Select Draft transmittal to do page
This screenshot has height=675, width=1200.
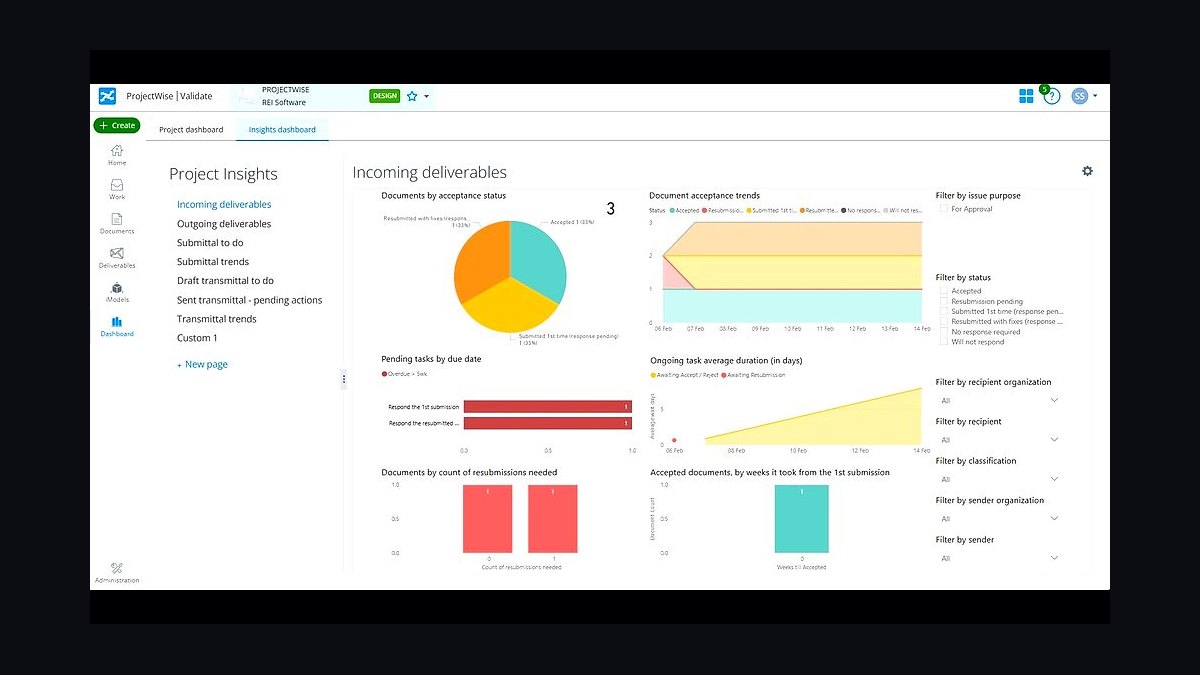pyautogui.click(x=225, y=281)
